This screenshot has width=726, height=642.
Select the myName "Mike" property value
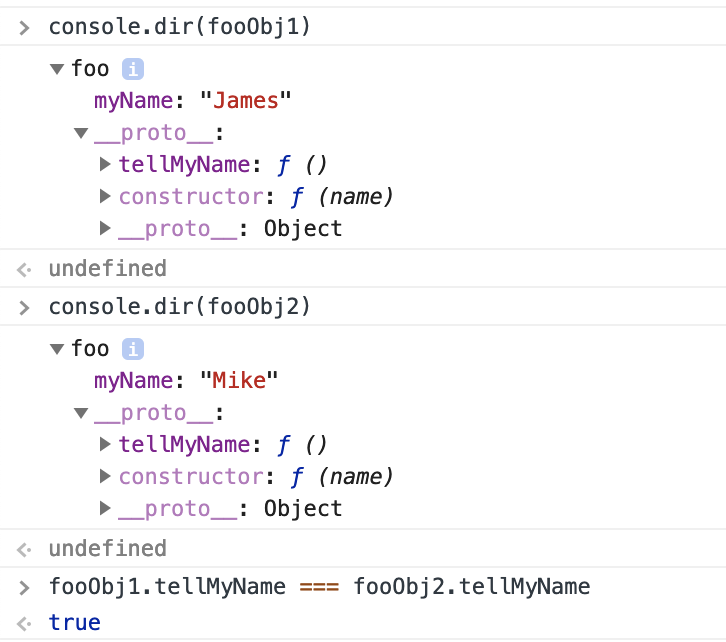[239, 381]
